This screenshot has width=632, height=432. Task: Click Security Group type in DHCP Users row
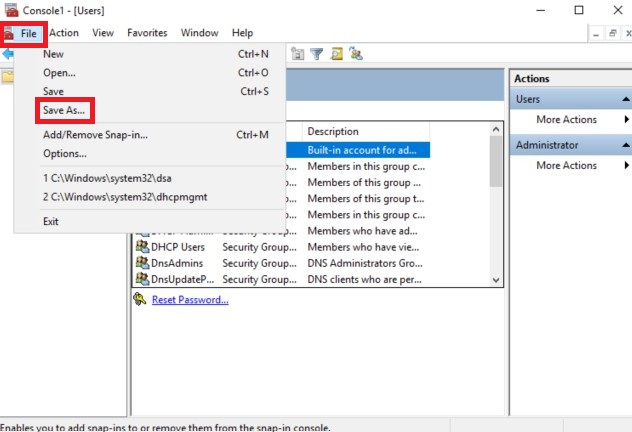point(259,247)
